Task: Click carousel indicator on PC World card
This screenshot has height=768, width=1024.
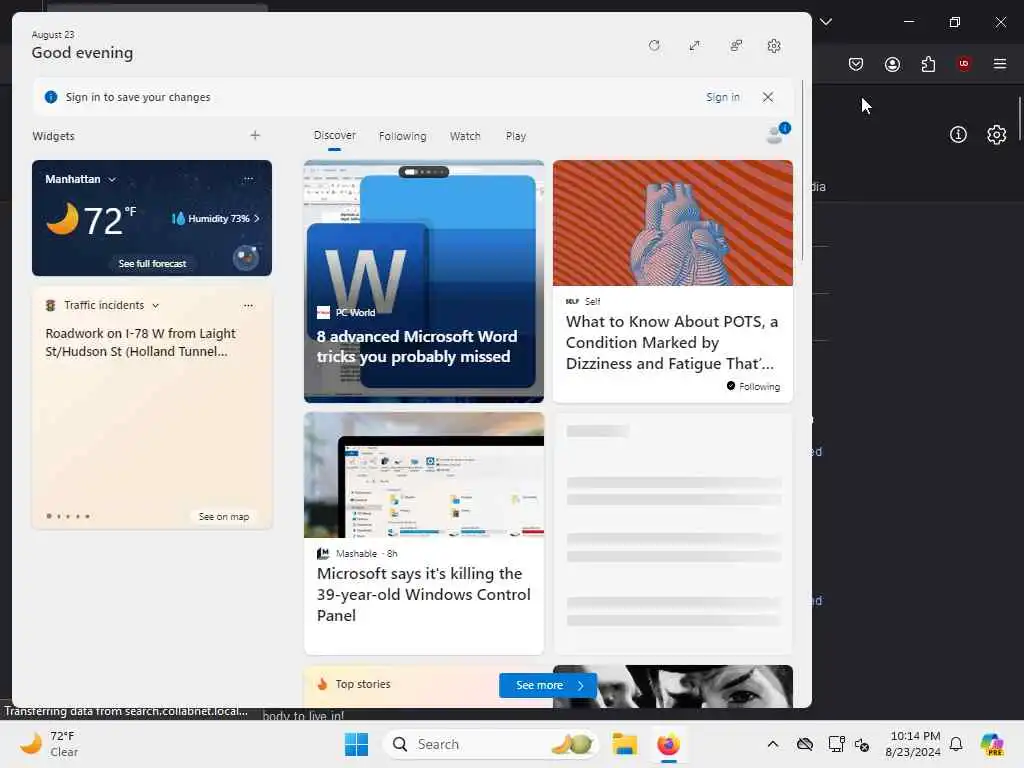Action: point(424,172)
